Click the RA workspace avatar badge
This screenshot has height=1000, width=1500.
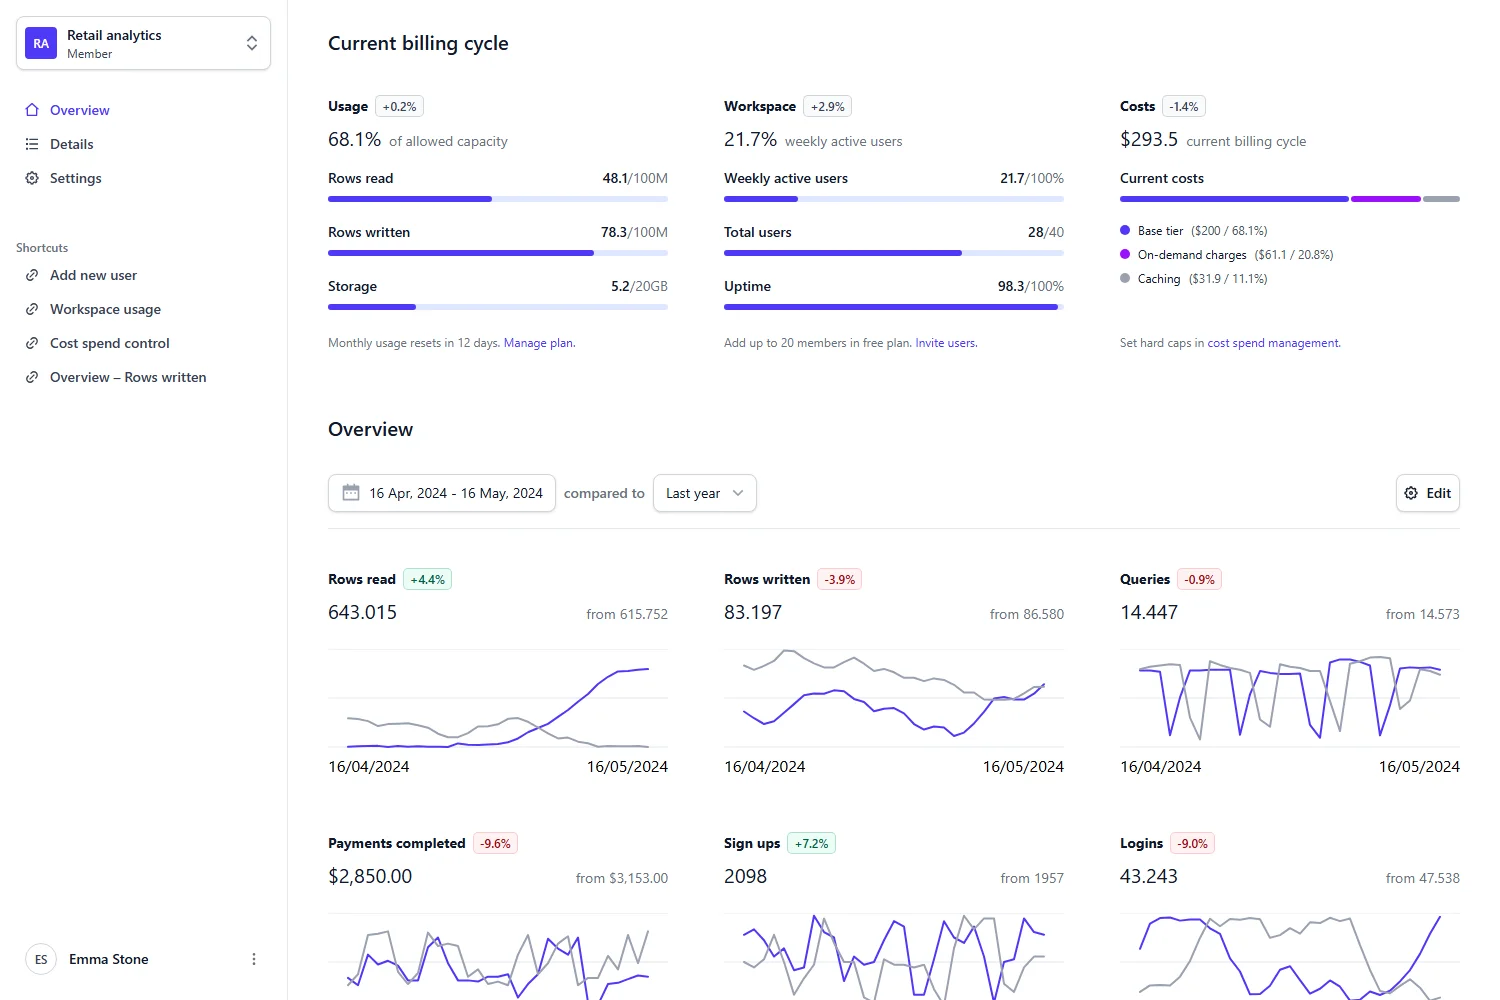pyautogui.click(x=41, y=43)
